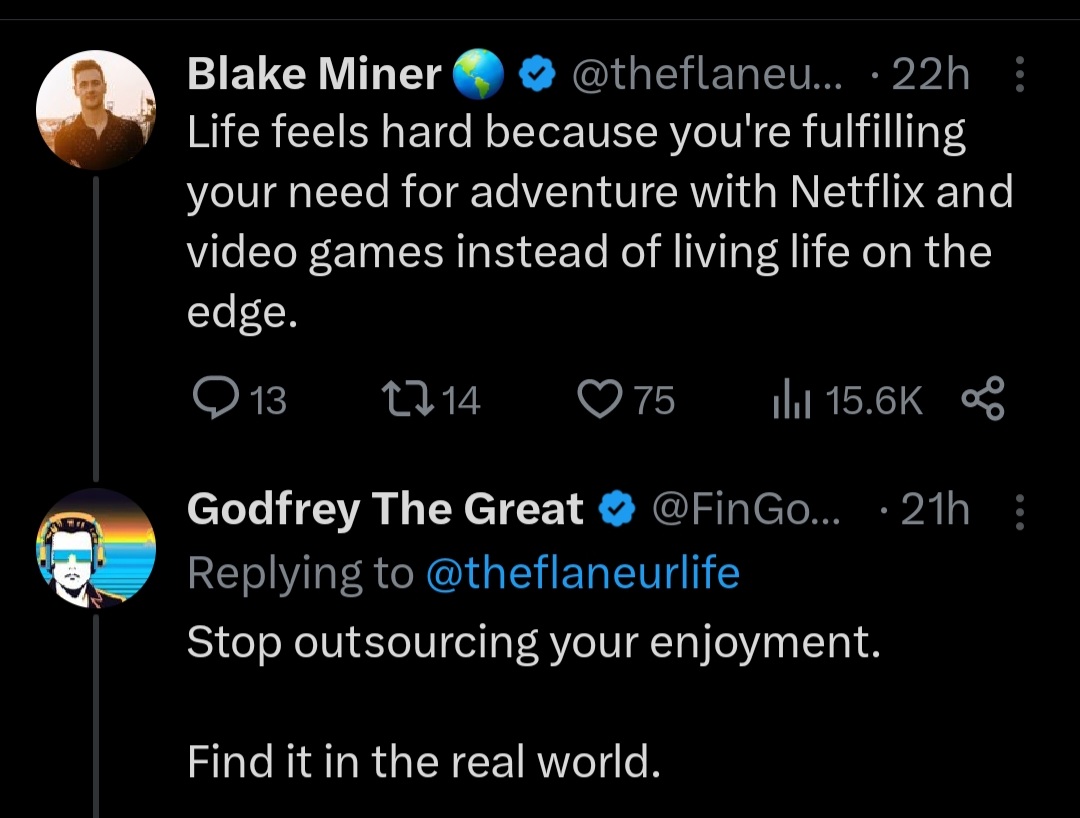Image resolution: width=1080 pixels, height=818 pixels.
Task: Reply to Blake Miner's tweet
Action: pos(211,400)
